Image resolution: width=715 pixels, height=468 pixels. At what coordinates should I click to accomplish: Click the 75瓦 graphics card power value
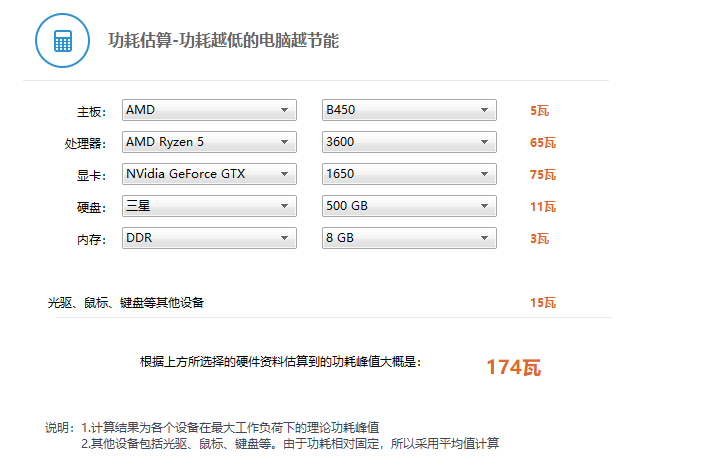coord(542,175)
